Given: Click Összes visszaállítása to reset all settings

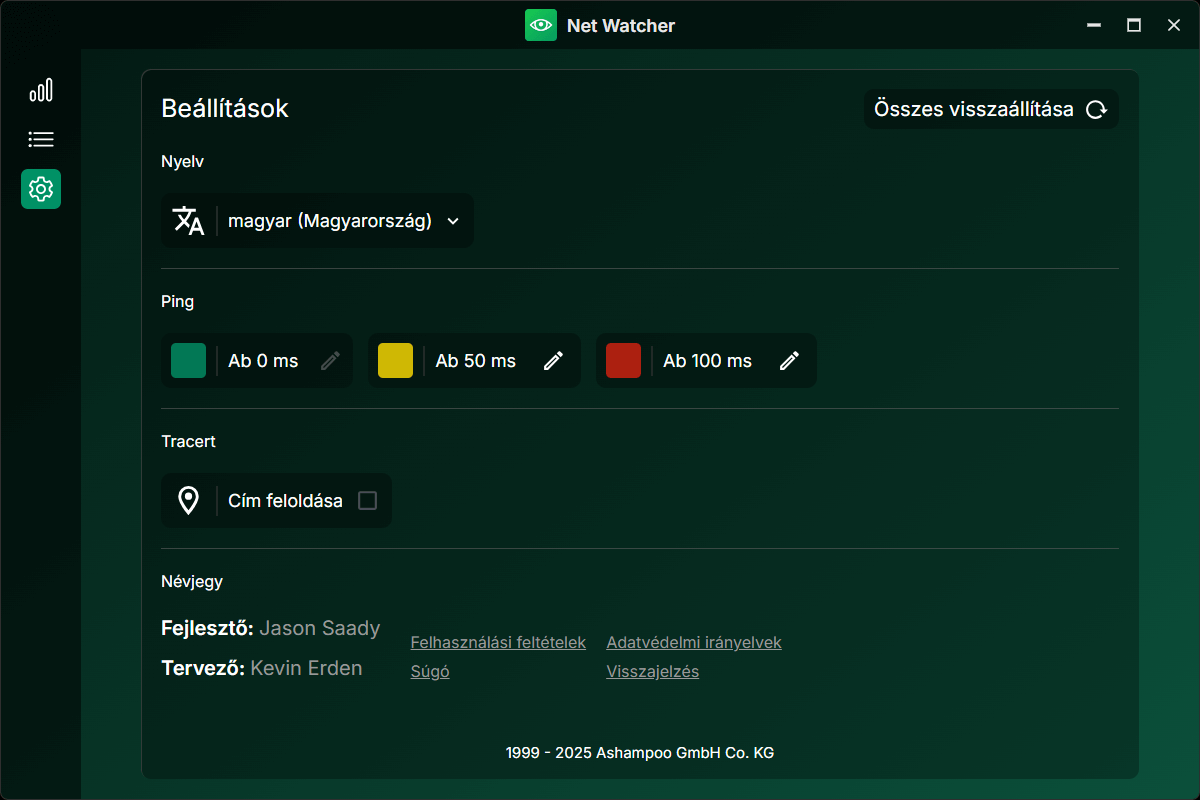Looking at the screenshot, I should [975, 109].
